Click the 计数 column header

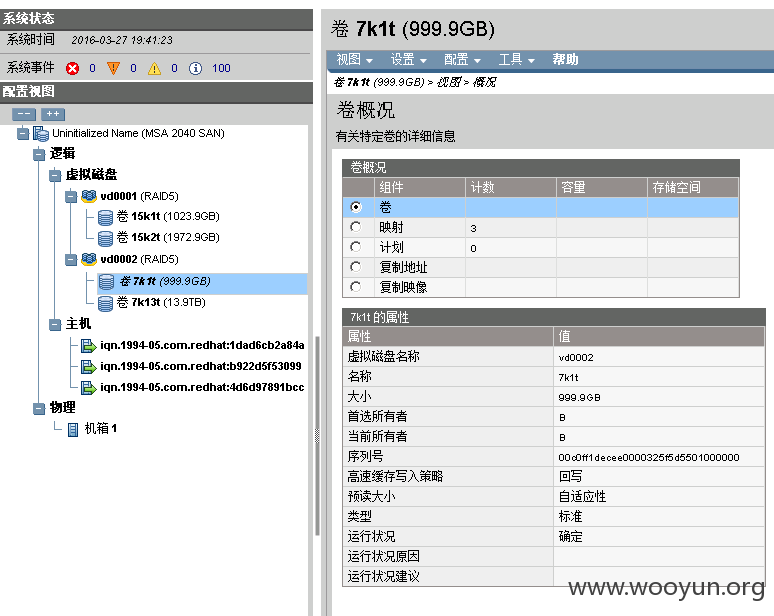511,188
